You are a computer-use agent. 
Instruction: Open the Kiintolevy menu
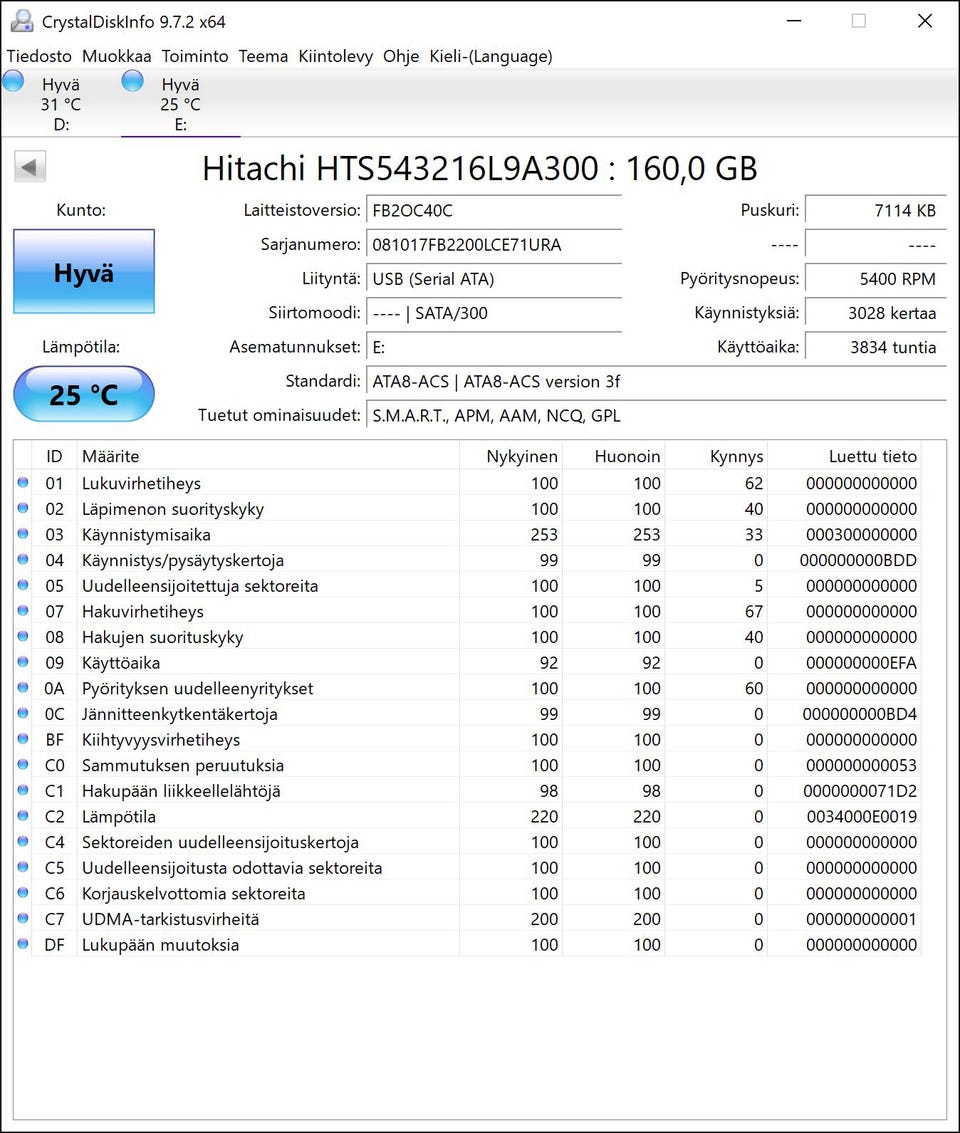coord(335,56)
